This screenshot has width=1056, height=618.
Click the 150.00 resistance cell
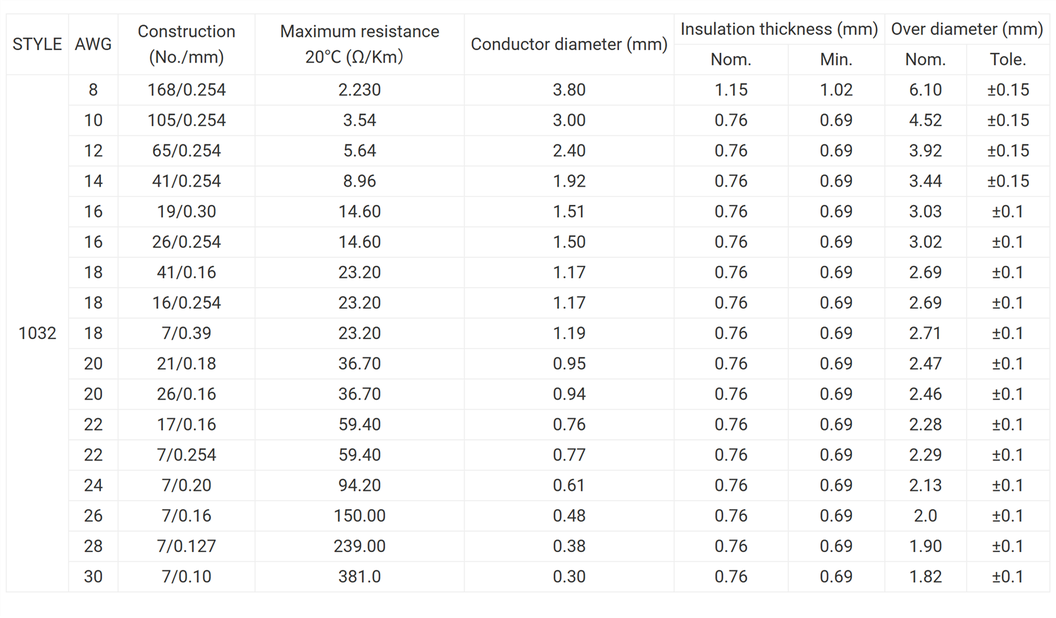click(359, 516)
